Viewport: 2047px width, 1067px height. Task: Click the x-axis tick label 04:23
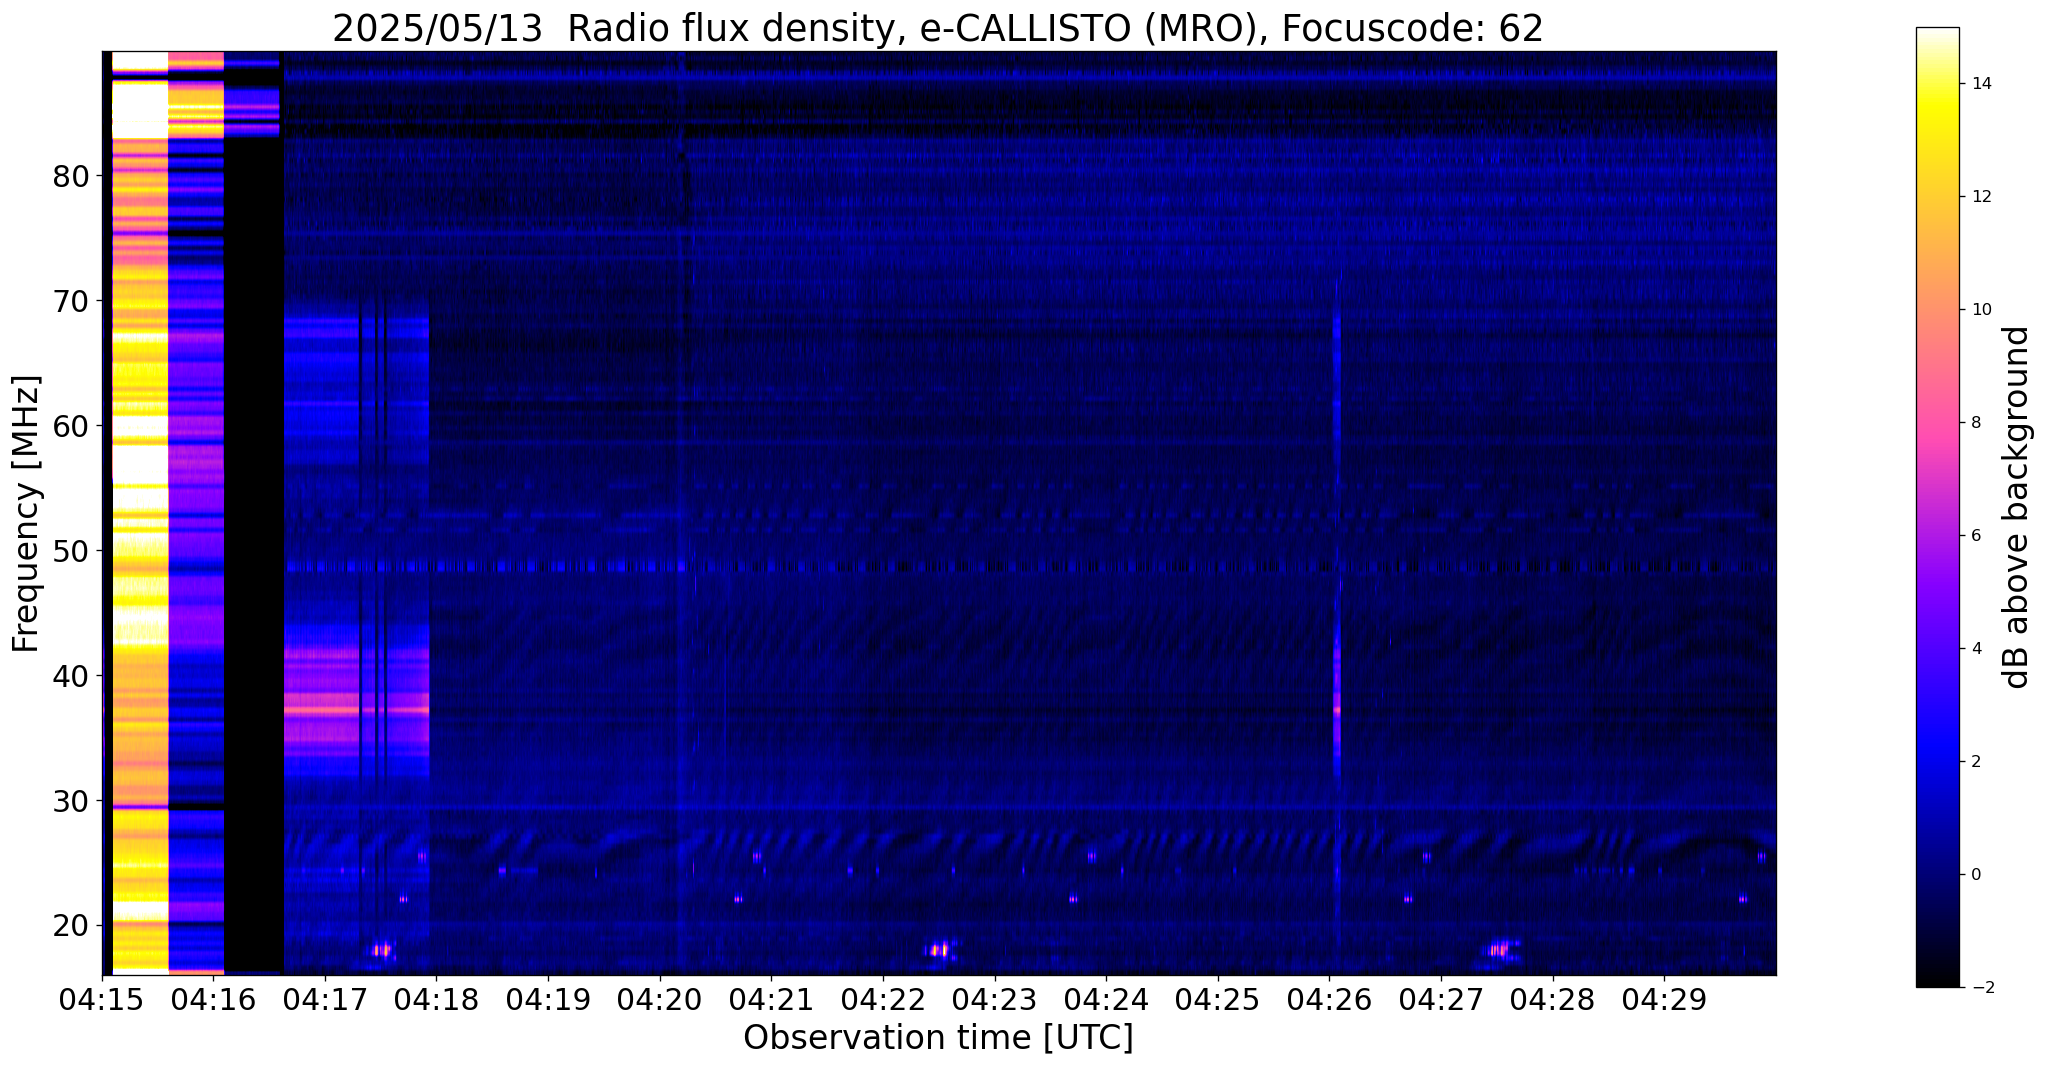tap(994, 998)
